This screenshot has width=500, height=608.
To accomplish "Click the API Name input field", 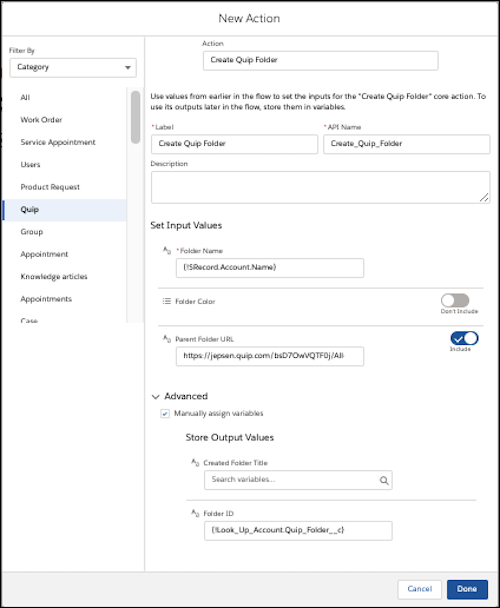I will [x=407, y=144].
